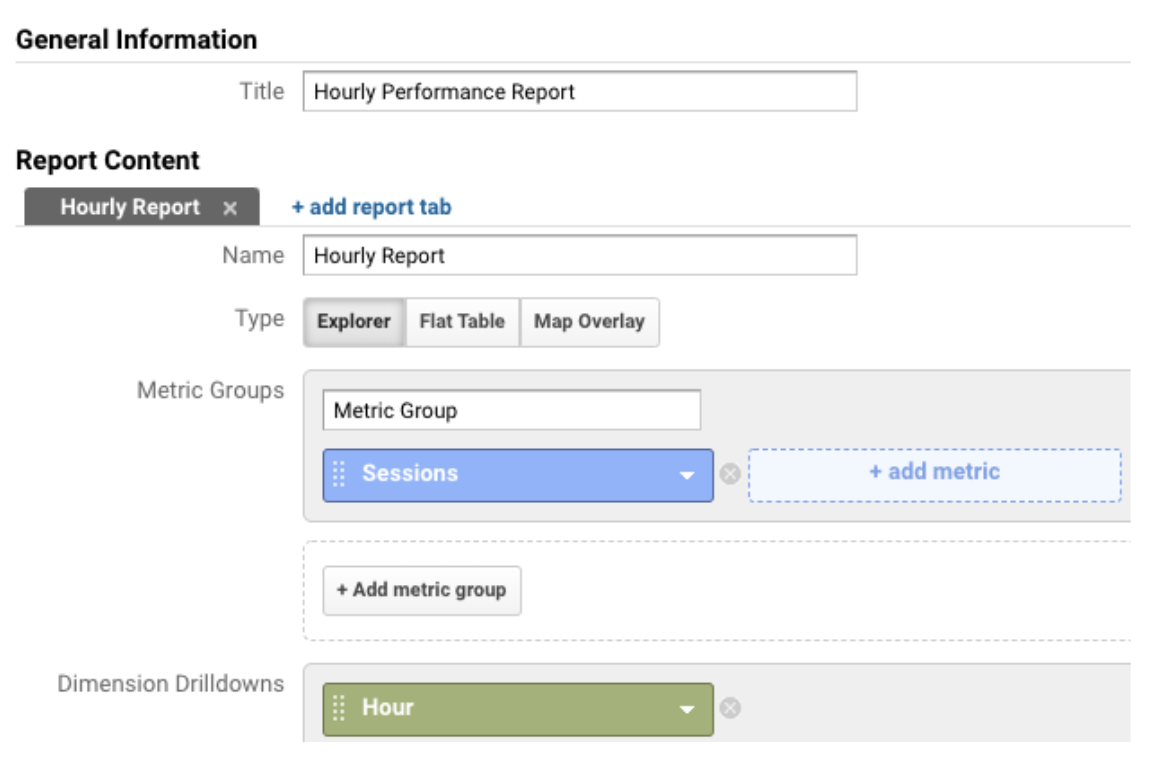Click the Dimension Drilldowns label
The width and height of the screenshot is (1150, 764).
pyautogui.click(x=170, y=683)
